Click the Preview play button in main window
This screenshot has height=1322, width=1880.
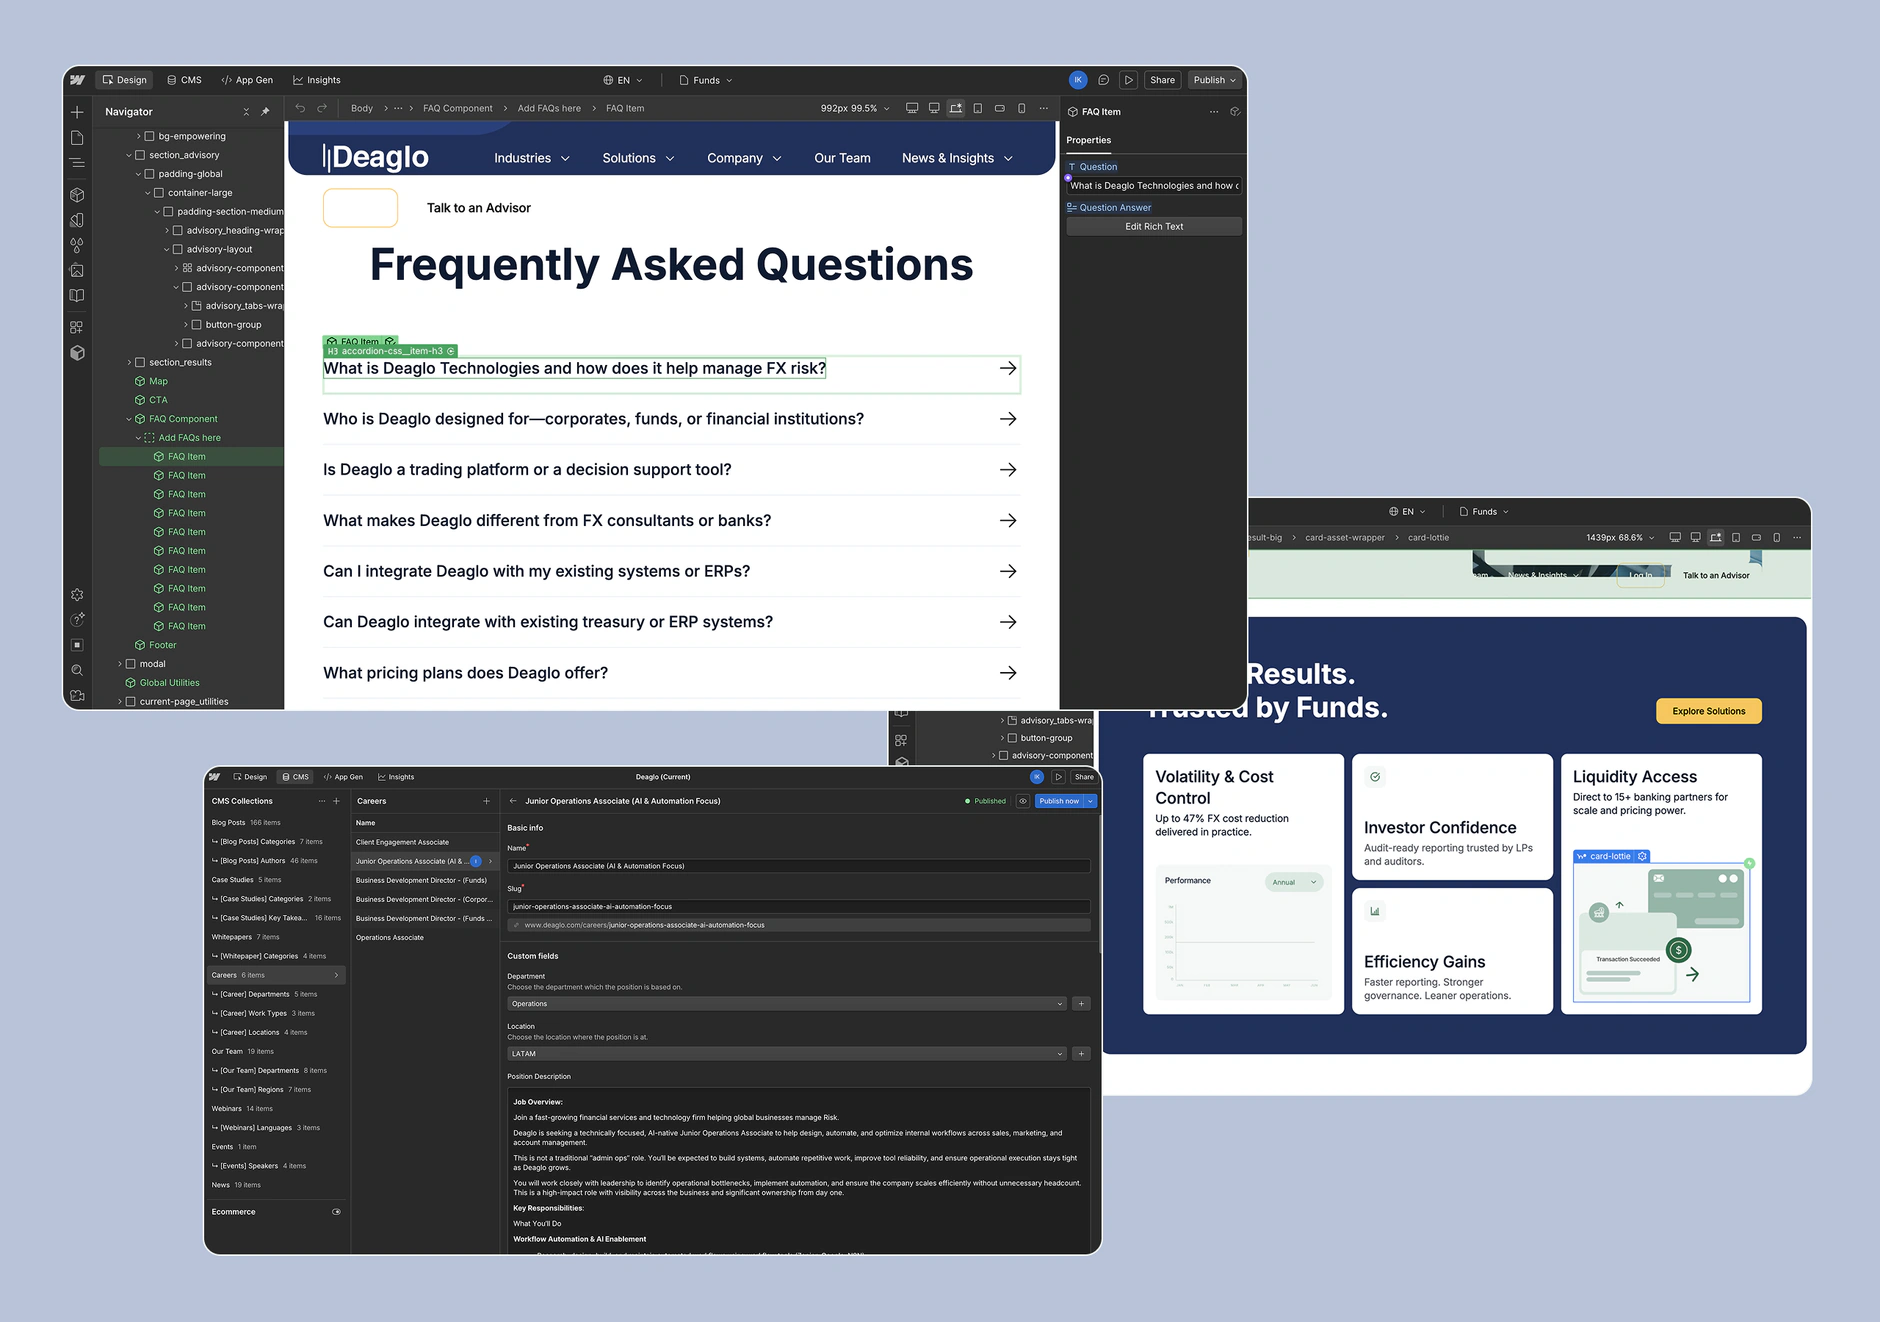[1129, 80]
